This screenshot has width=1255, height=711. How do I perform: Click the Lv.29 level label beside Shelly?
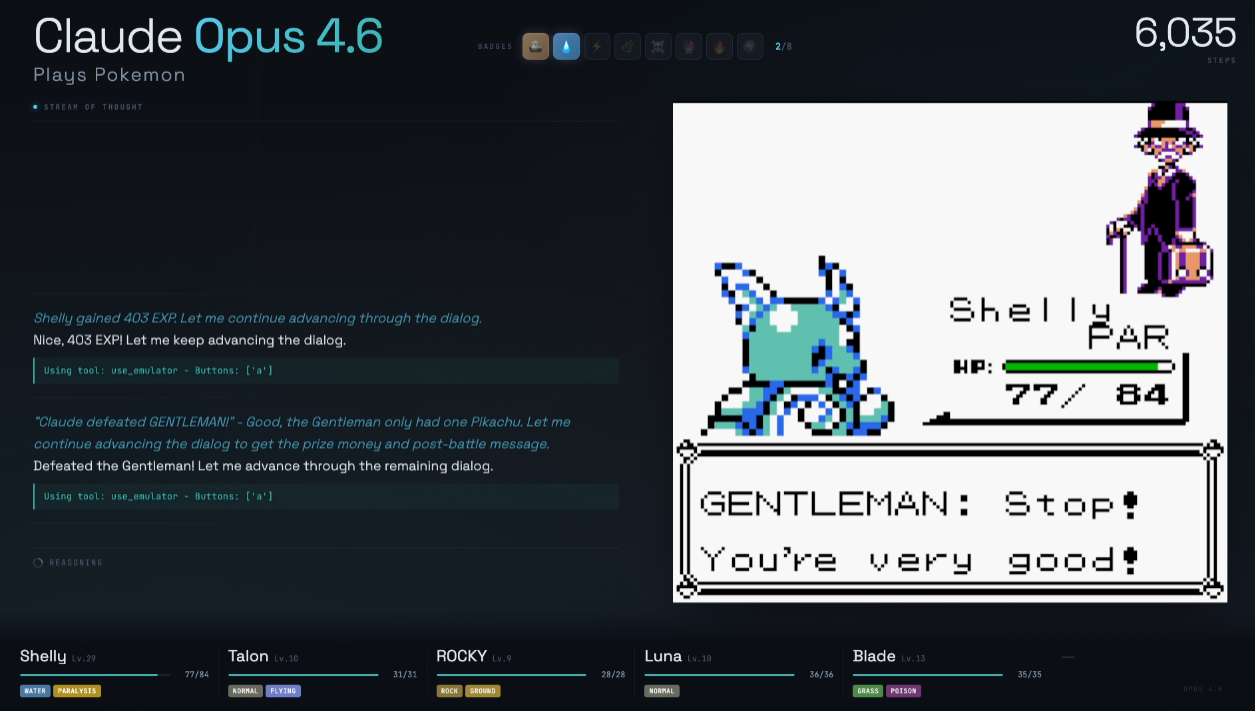click(x=83, y=659)
